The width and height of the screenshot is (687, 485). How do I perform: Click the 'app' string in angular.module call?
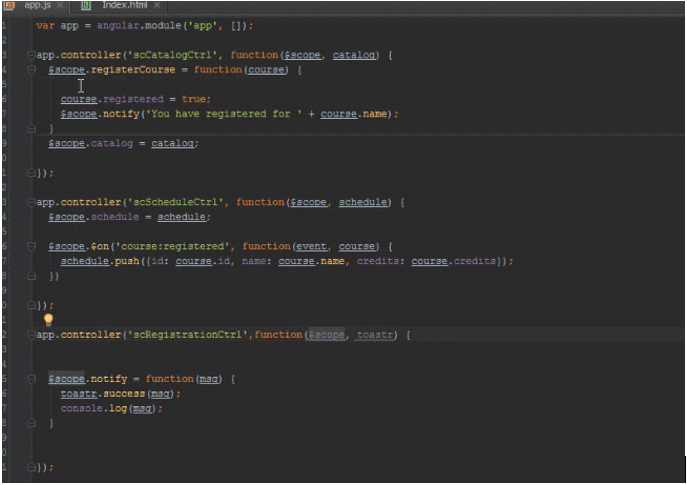point(202,25)
